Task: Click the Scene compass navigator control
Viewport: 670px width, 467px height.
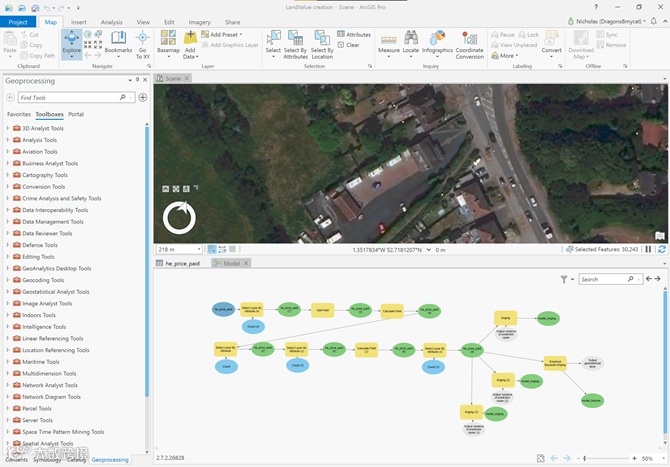Action: (x=179, y=215)
